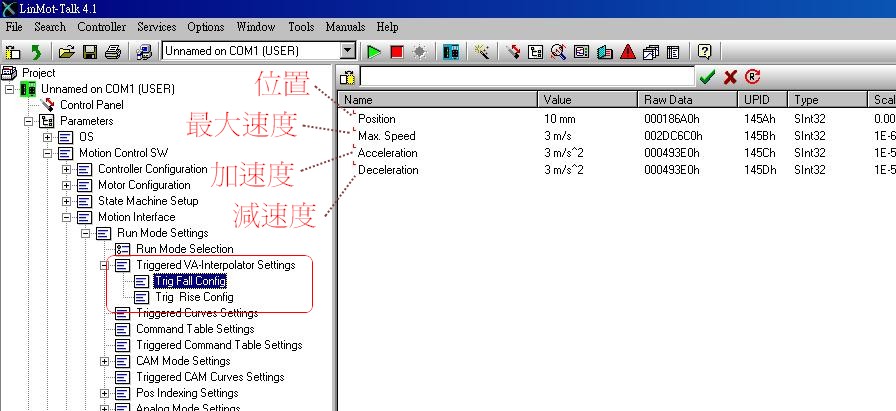Open the Messages book toolbar icon
The height and width of the screenshot is (411, 896).
coord(605,52)
